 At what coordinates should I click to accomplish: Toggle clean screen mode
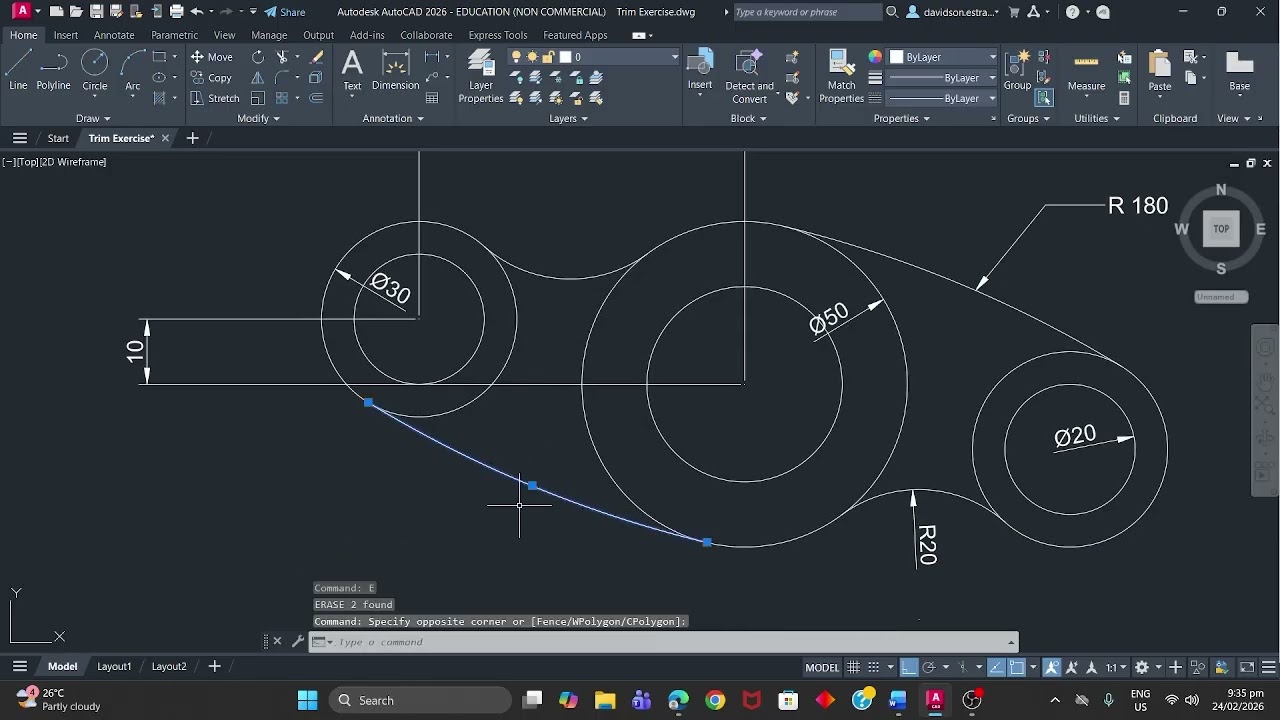pos(1248,667)
